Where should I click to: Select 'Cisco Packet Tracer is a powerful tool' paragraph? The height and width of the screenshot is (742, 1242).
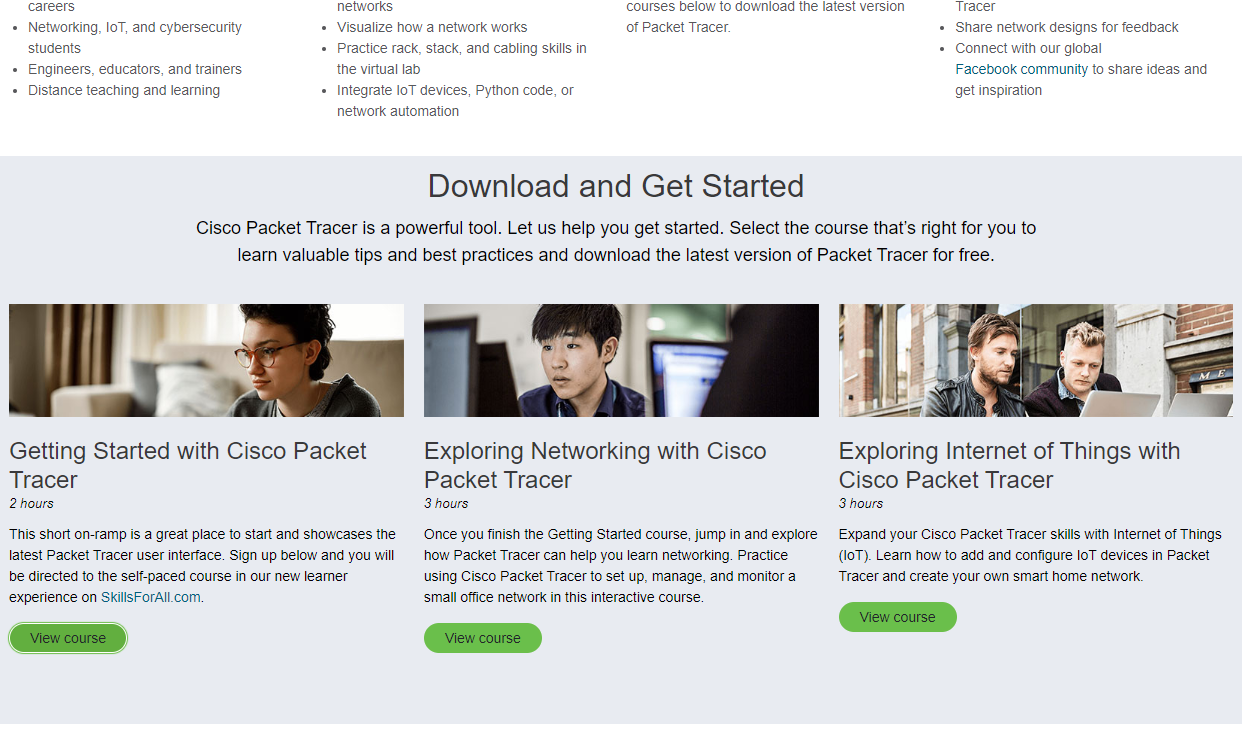pyautogui.click(x=616, y=241)
